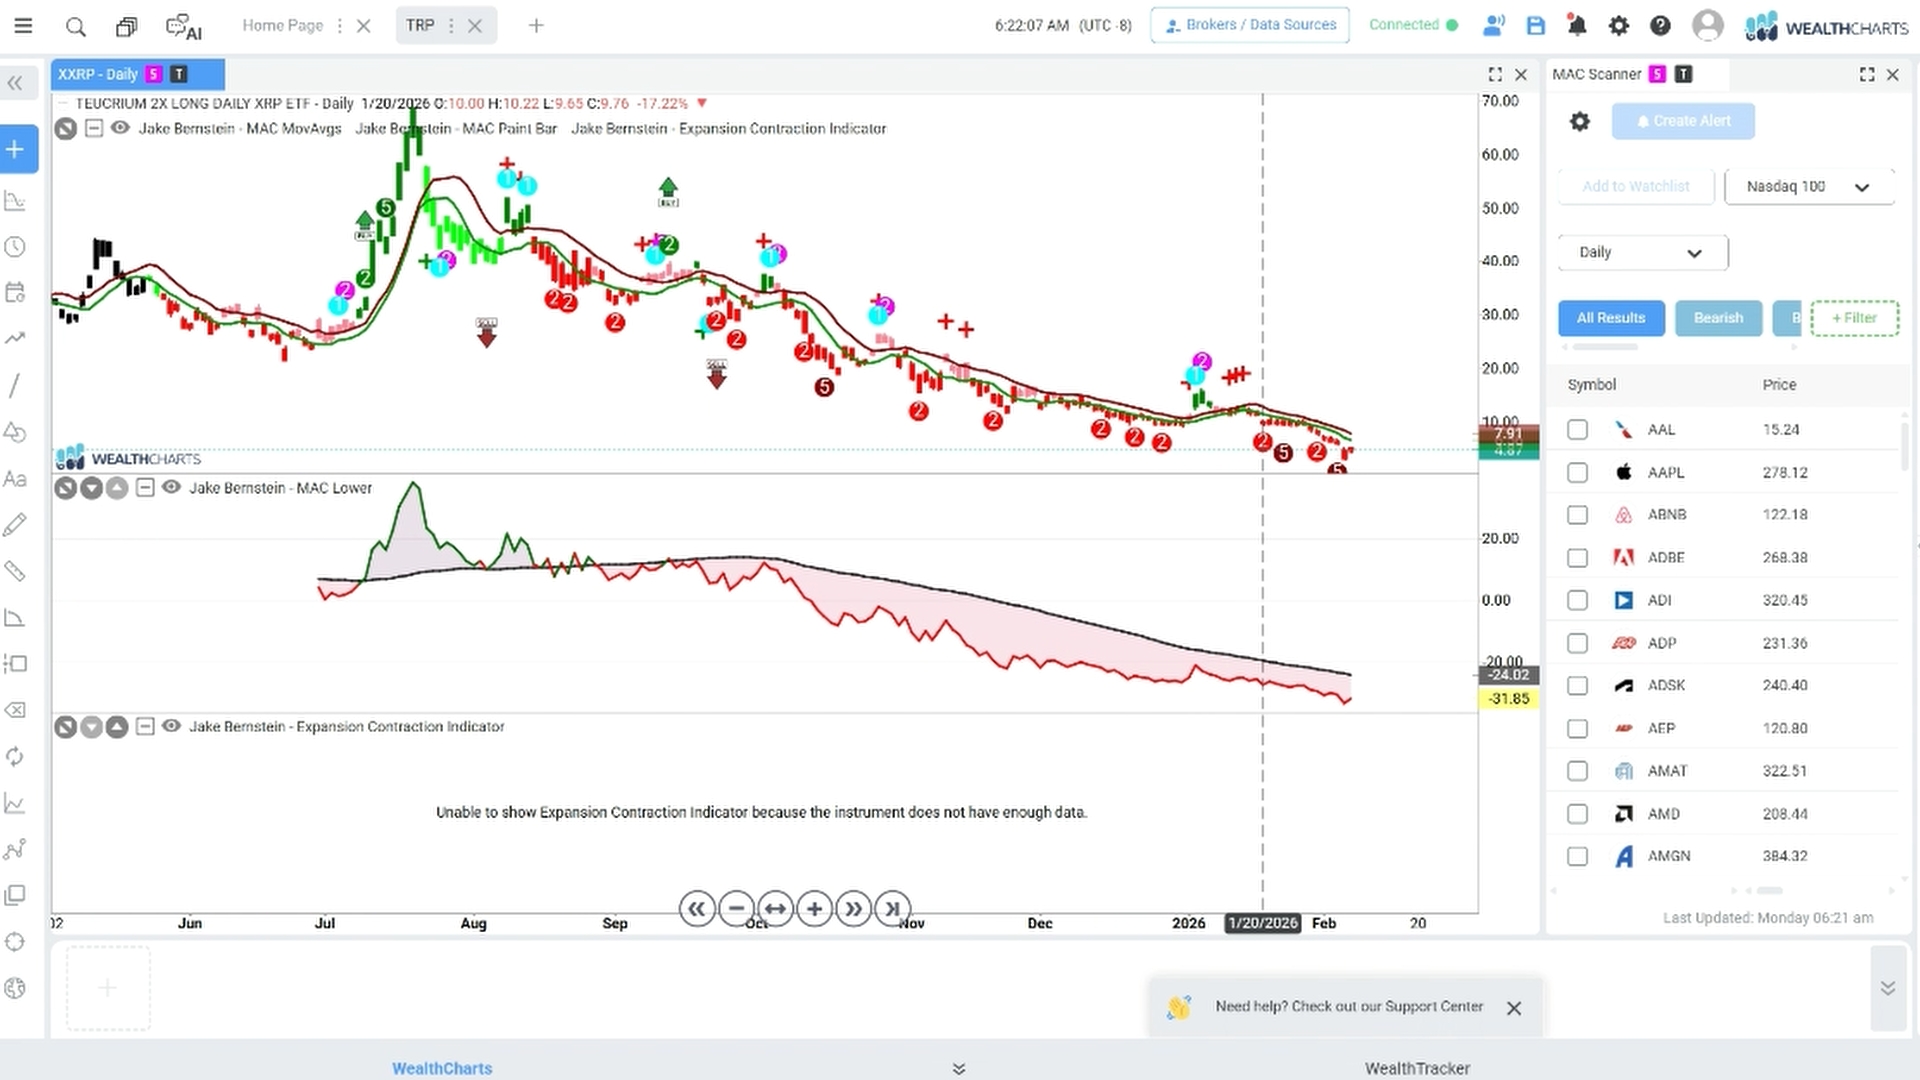1920x1080 pixels.
Task: Open the Nasdaq 100 list dropdown
Action: point(1809,187)
